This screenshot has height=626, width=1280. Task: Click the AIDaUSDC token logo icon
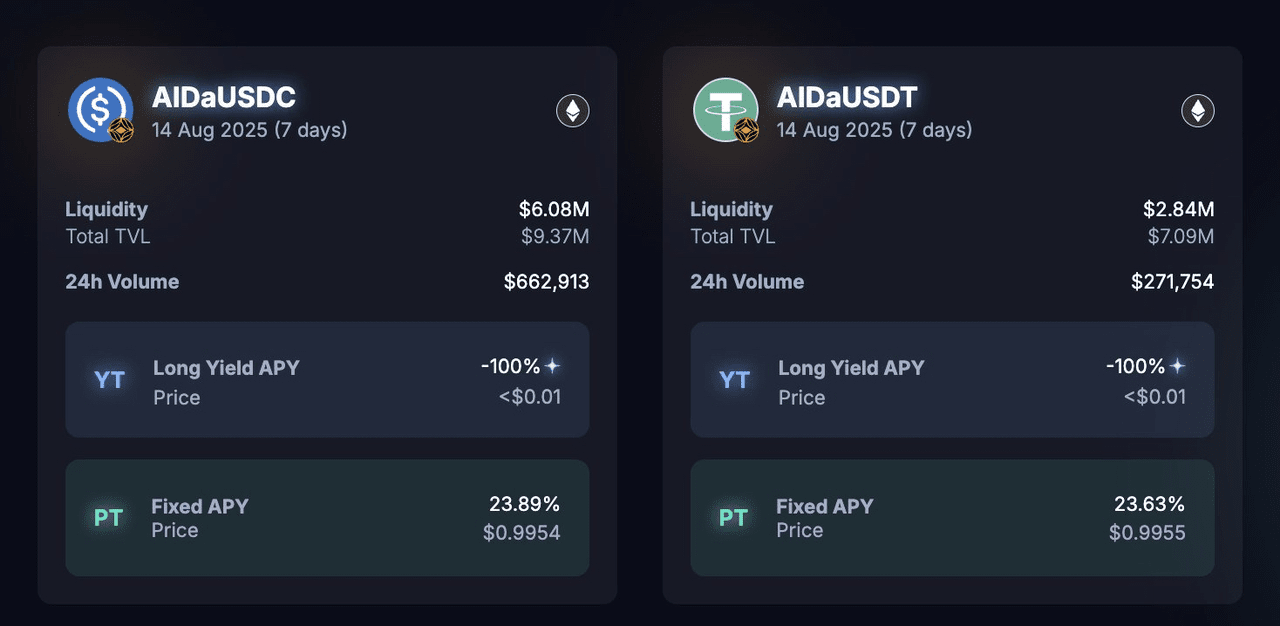pyautogui.click(x=101, y=110)
